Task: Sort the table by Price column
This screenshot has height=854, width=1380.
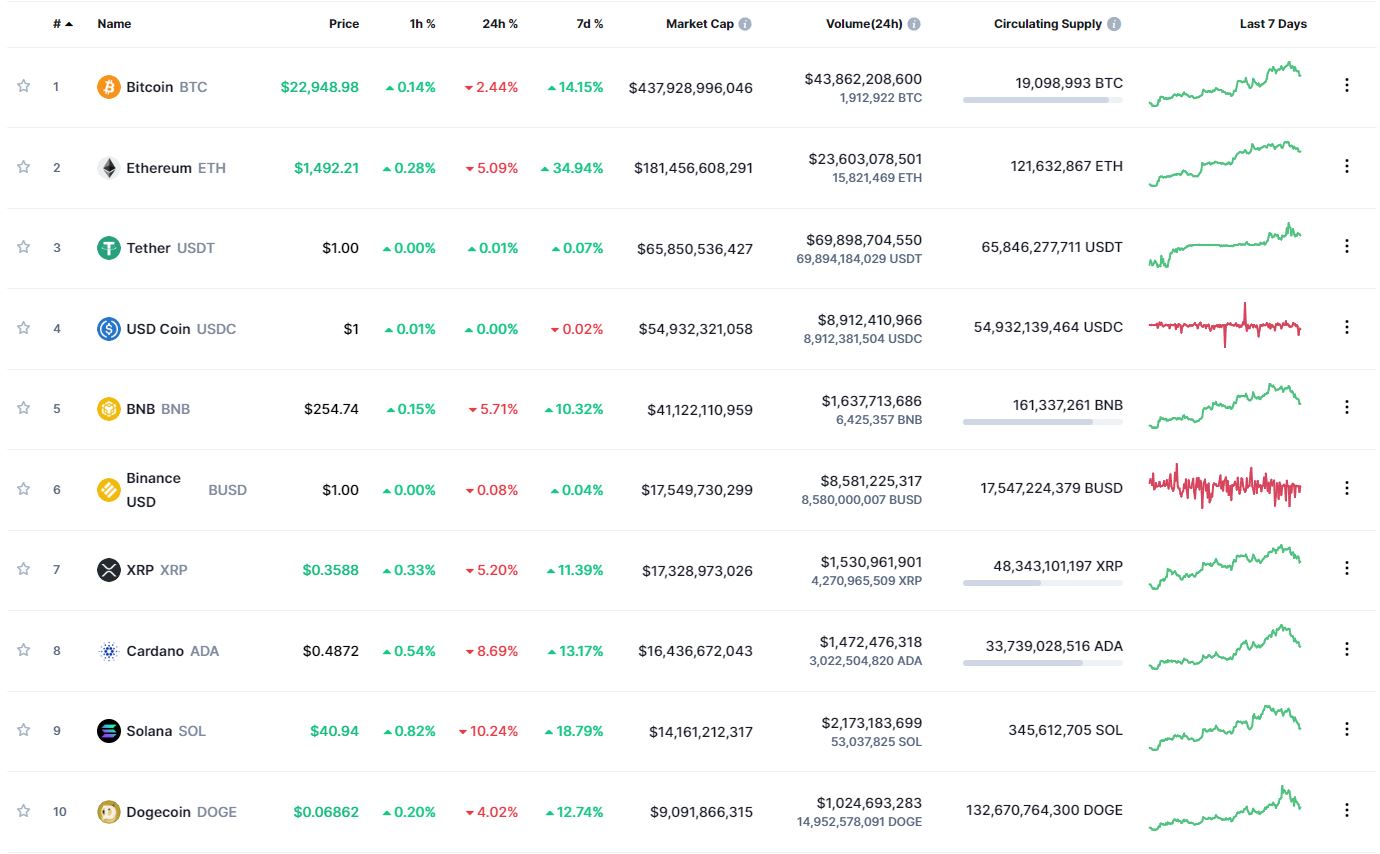Action: click(343, 24)
